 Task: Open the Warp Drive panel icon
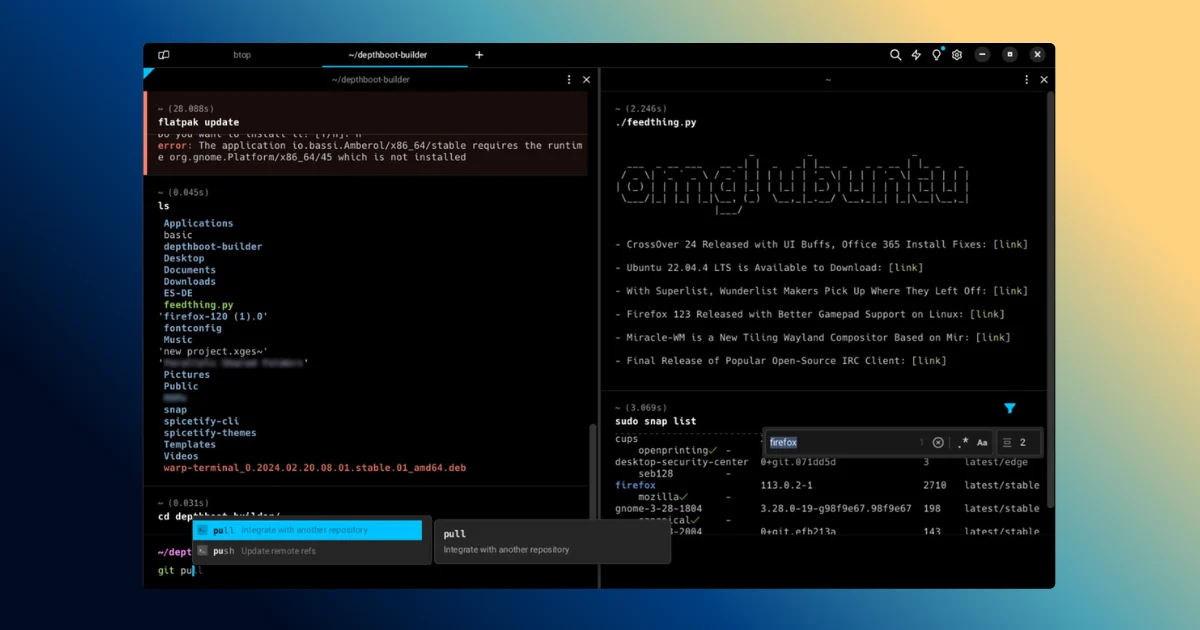point(163,55)
